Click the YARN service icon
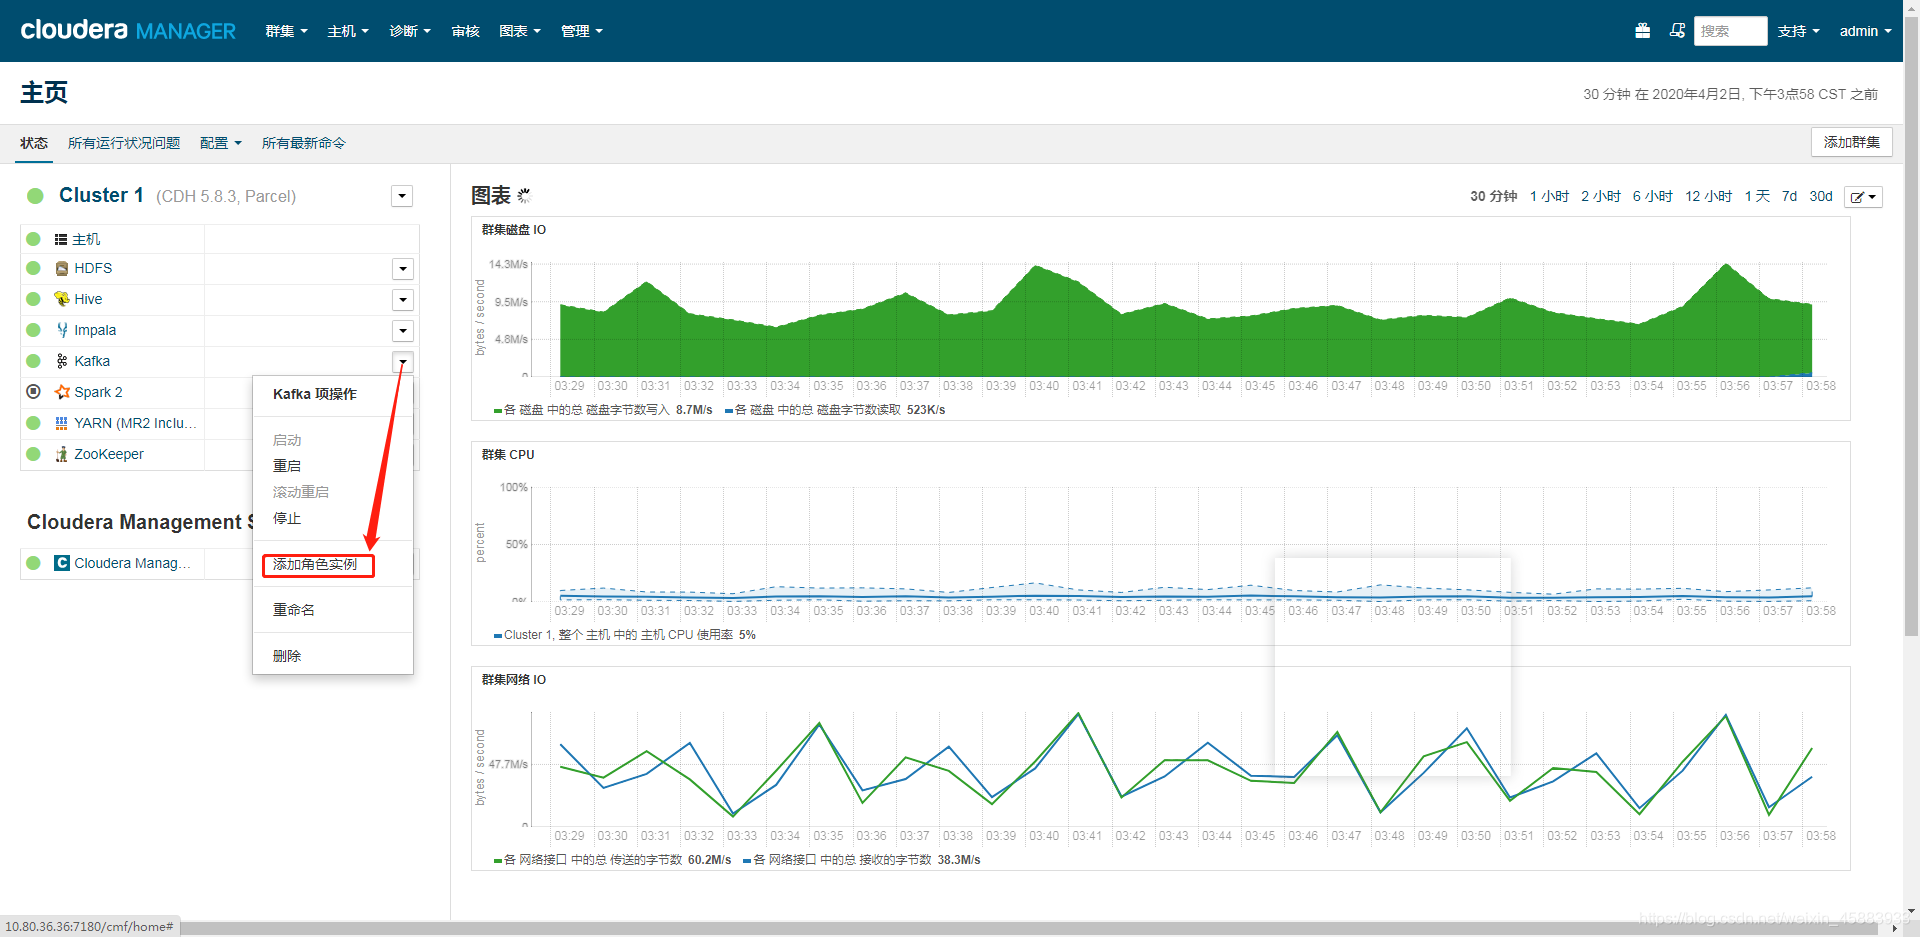 62,423
